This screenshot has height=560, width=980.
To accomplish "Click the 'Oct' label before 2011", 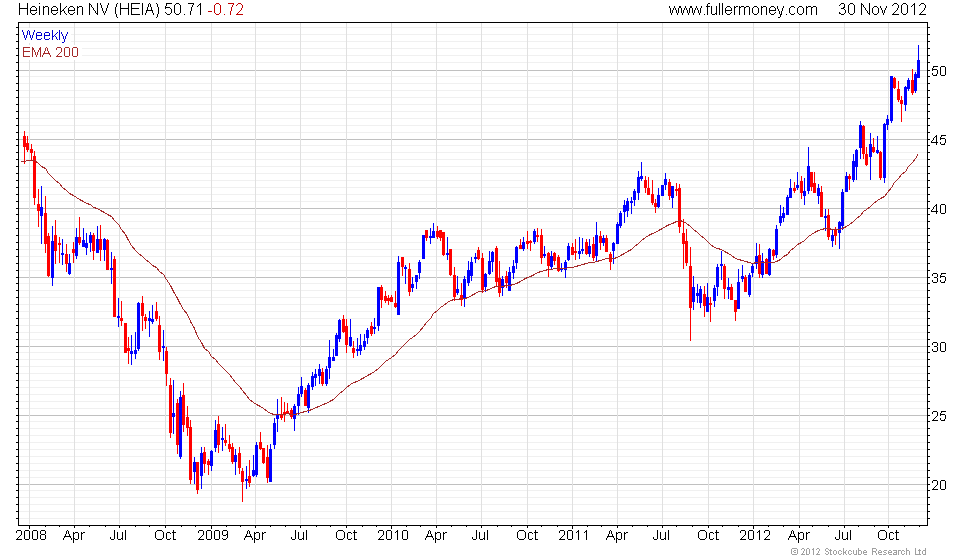I will [x=527, y=536].
